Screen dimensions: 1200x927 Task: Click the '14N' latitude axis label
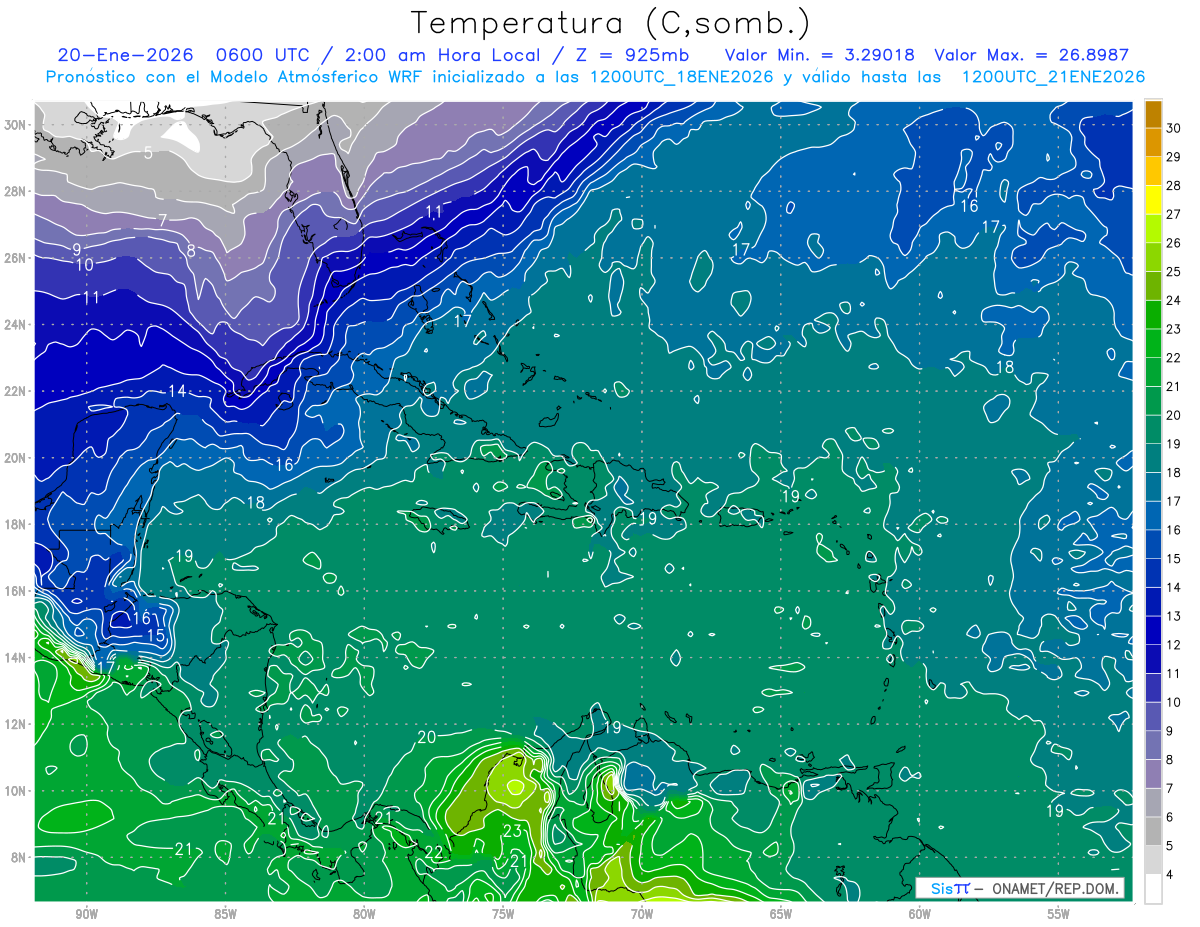point(17,658)
